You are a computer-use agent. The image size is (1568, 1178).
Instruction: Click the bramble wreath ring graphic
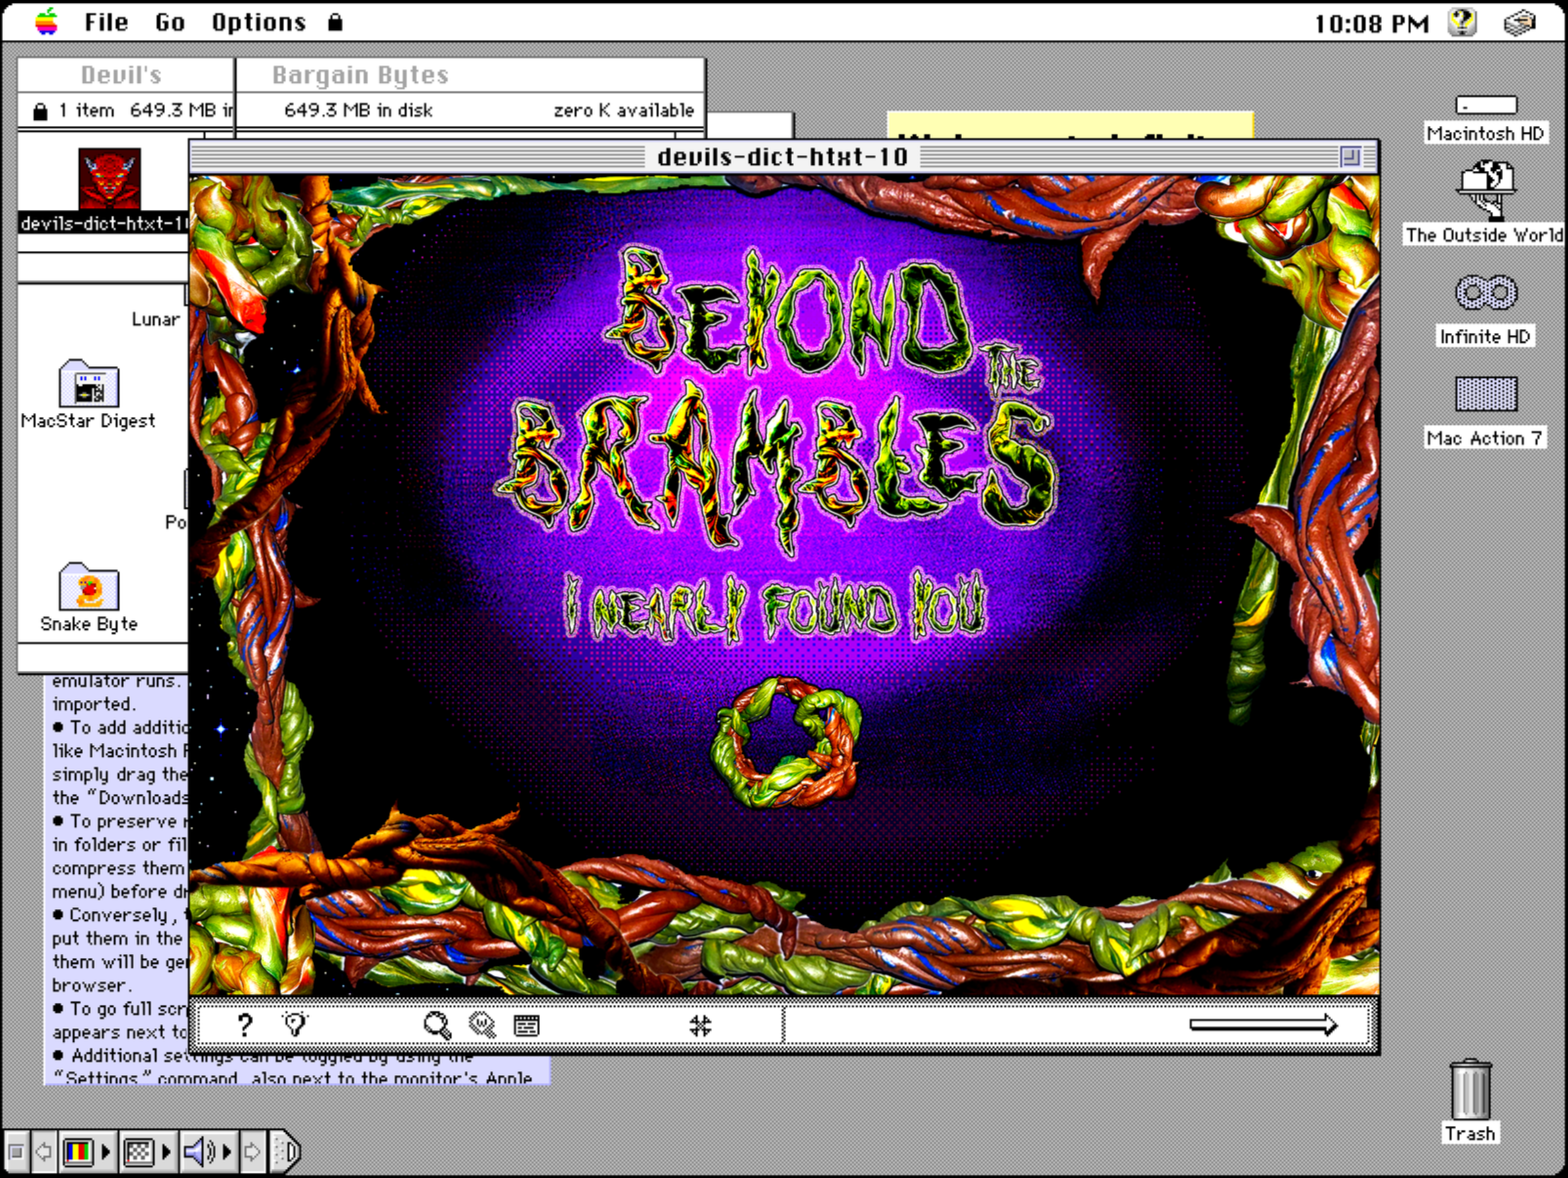786,741
